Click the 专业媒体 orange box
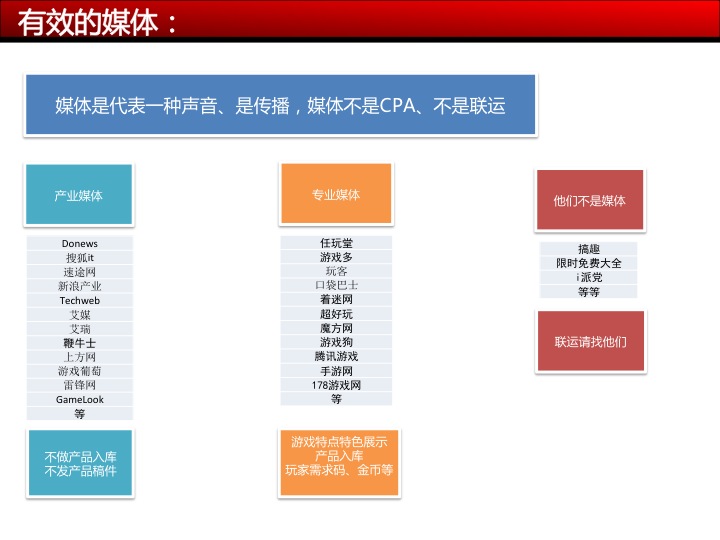The width and height of the screenshot is (720, 540). tap(336, 194)
